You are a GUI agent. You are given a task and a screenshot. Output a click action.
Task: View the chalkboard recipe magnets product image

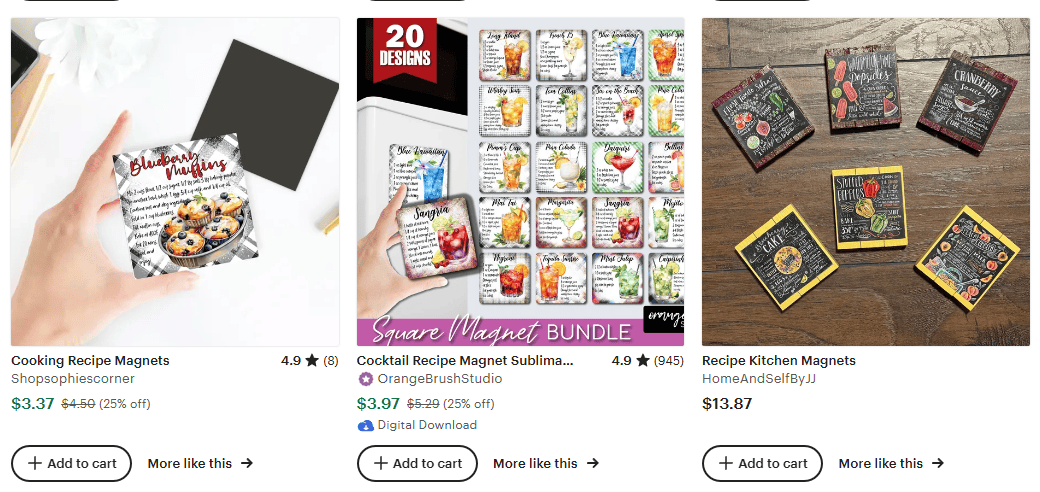(866, 182)
